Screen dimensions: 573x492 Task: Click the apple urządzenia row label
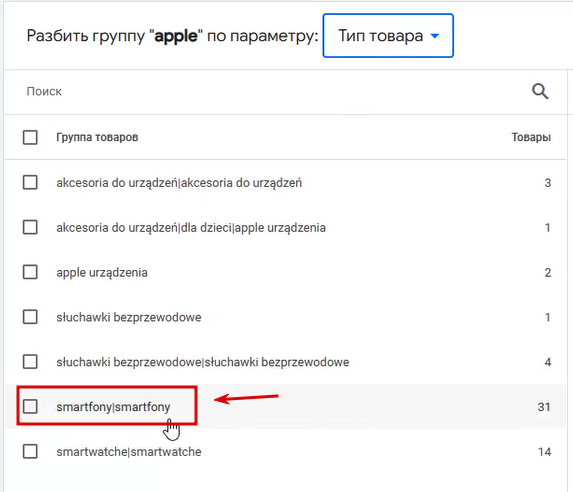click(x=102, y=273)
